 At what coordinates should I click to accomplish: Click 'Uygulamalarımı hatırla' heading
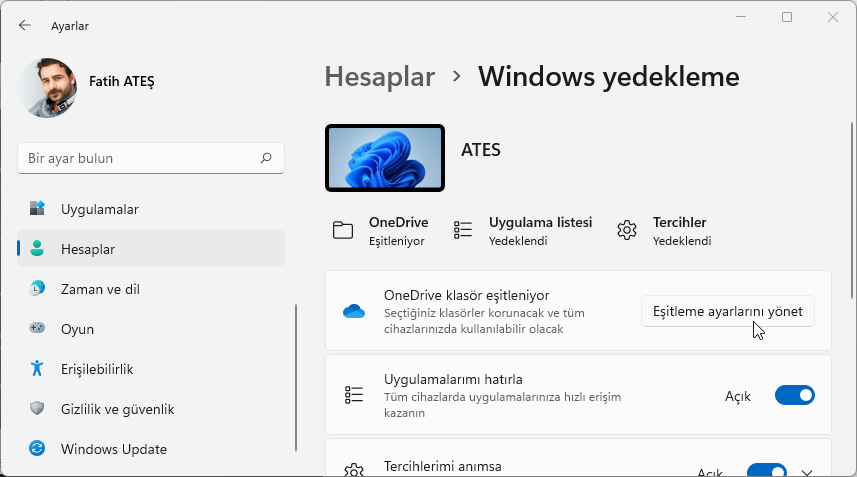tap(453, 379)
